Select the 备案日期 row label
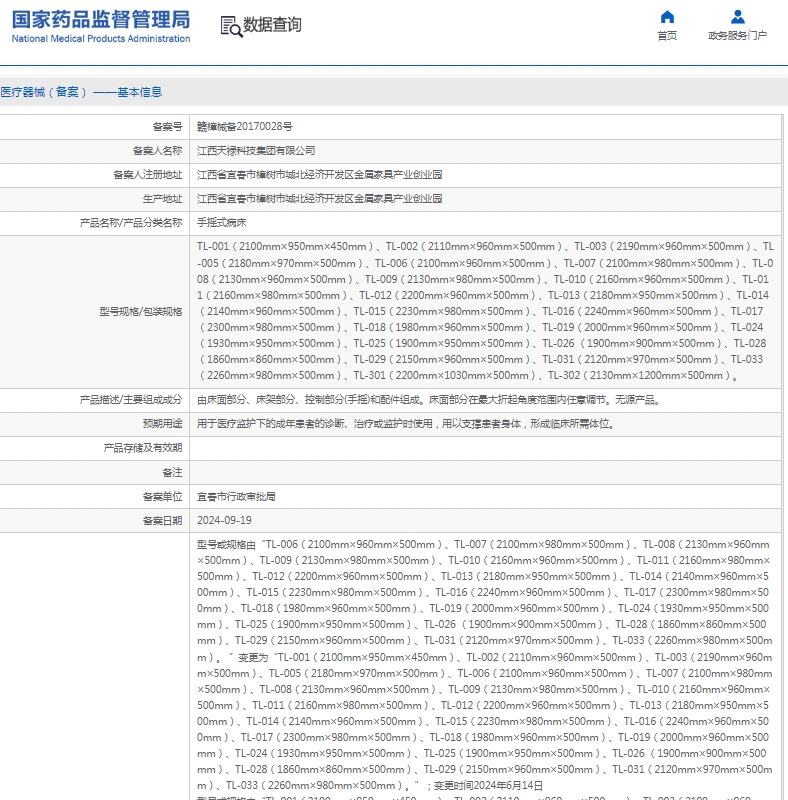The width and height of the screenshot is (788, 800). tap(162, 520)
